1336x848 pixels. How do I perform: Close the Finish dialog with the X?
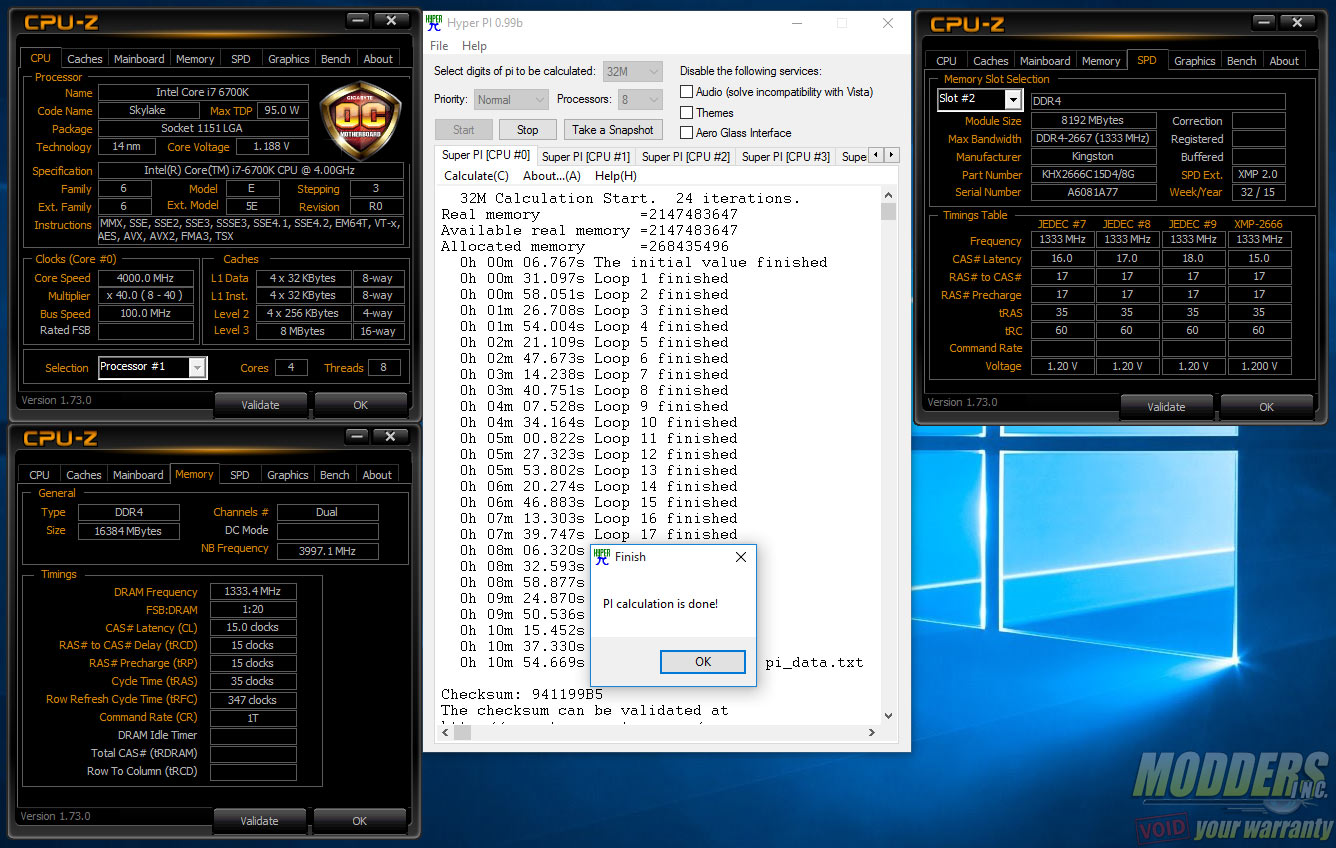coord(741,557)
